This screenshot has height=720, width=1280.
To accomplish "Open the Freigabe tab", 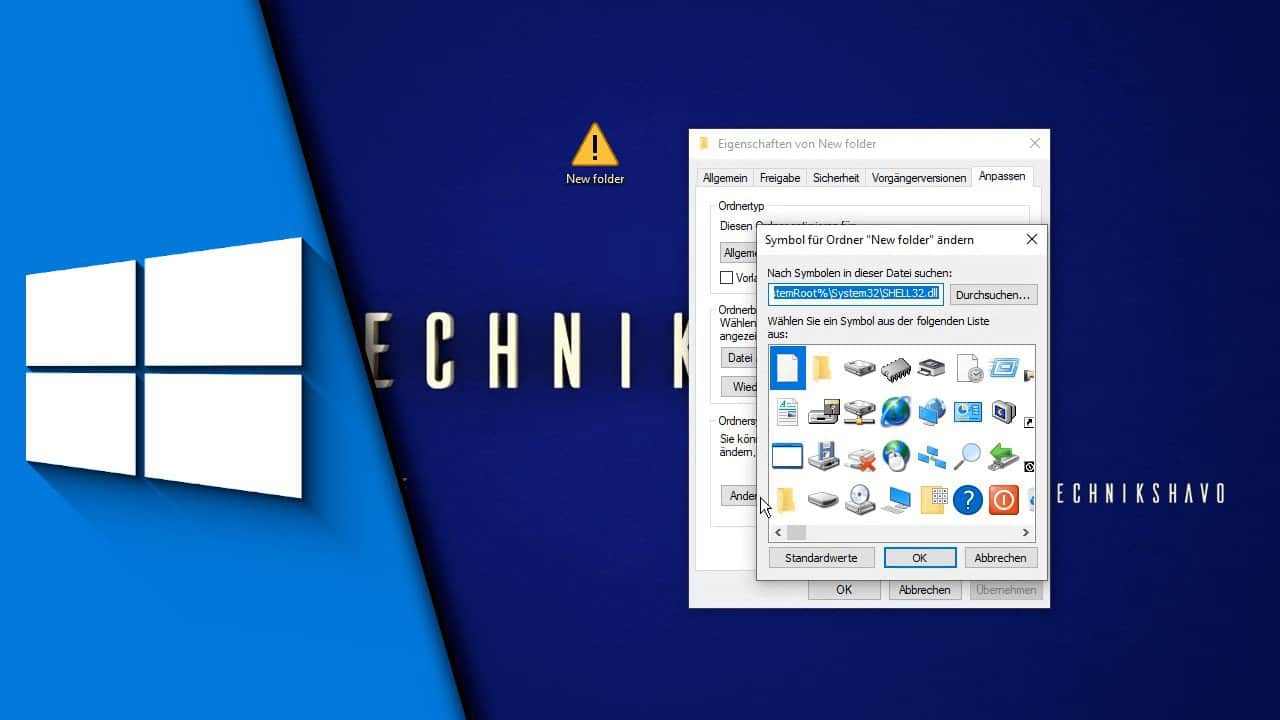I will coord(780,178).
